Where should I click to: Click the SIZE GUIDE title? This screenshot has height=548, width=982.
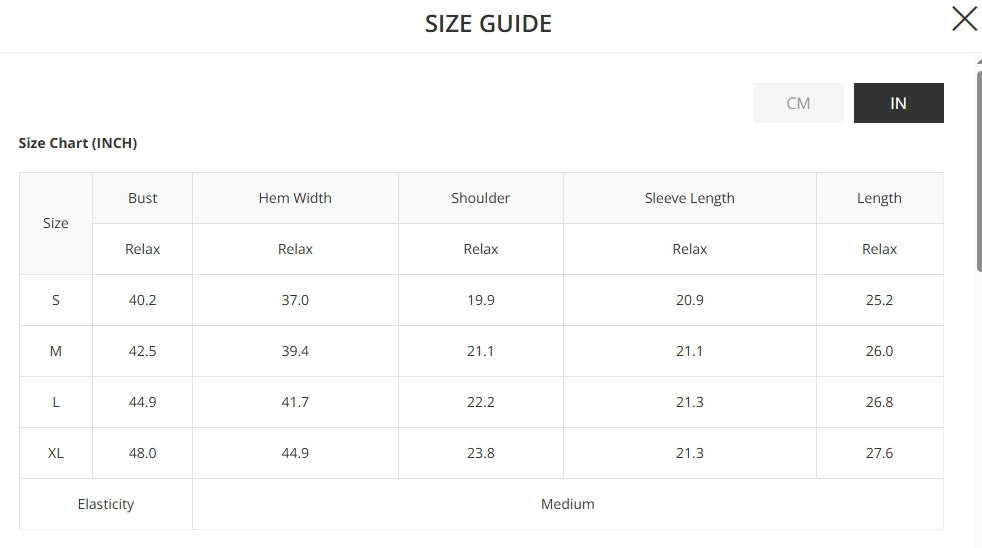(488, 24)
